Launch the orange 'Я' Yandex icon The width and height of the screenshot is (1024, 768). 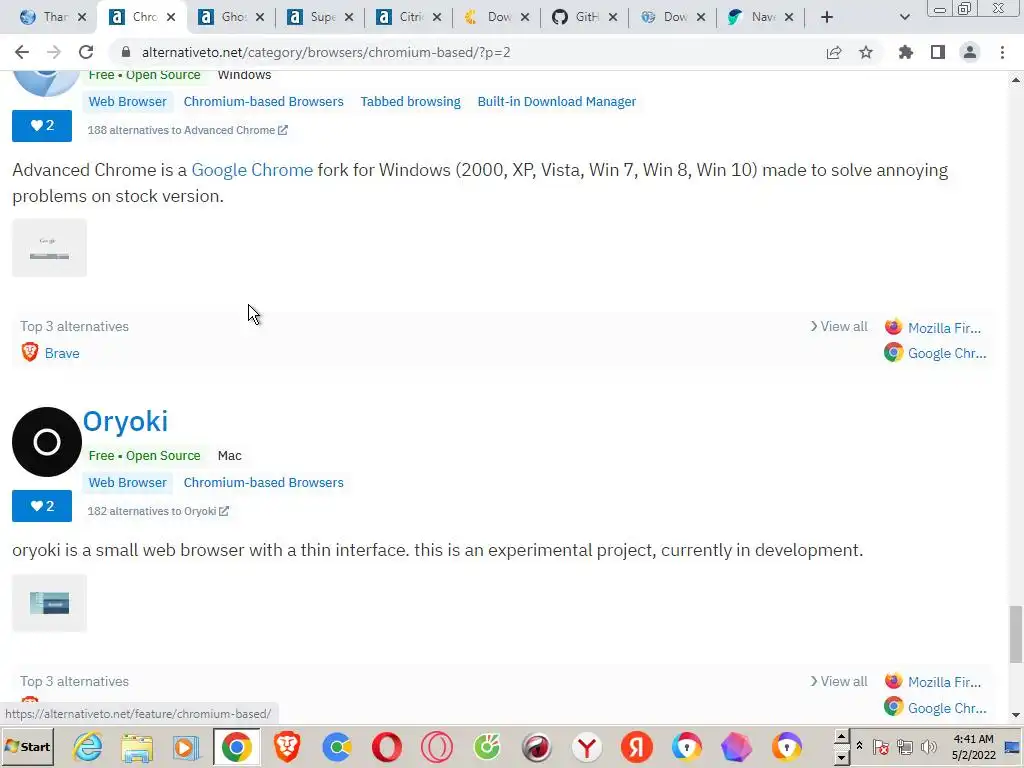click(636, 747)
